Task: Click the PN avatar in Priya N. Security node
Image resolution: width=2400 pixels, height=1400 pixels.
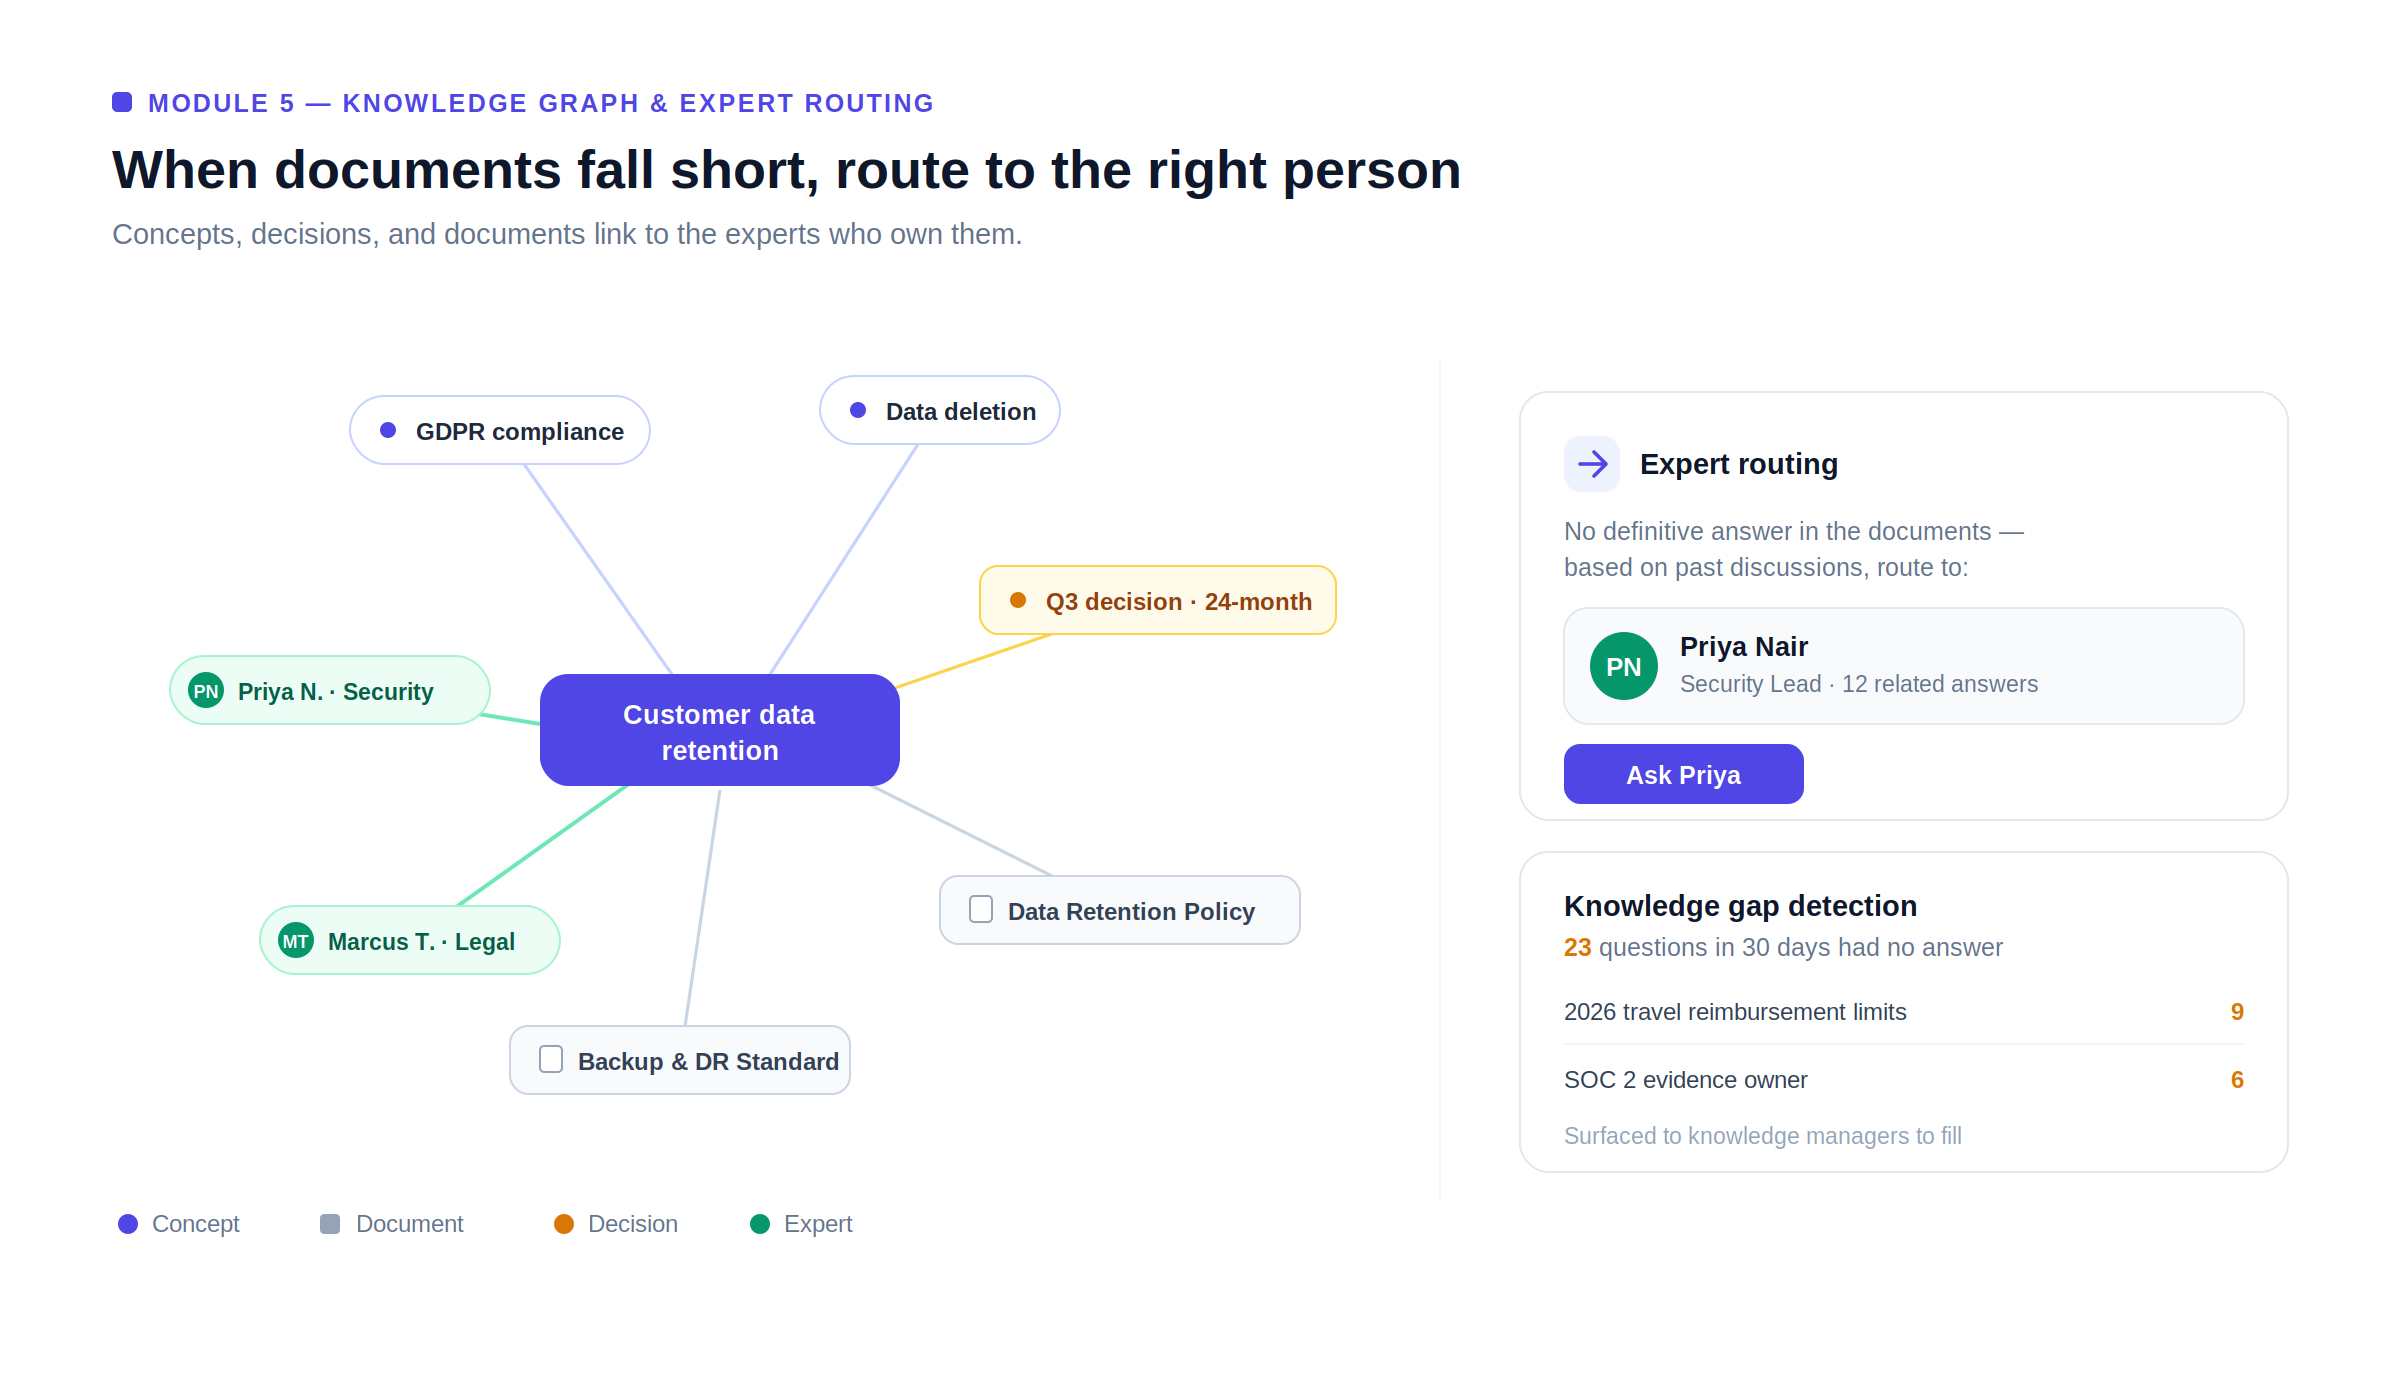Action: coord(206,690)
